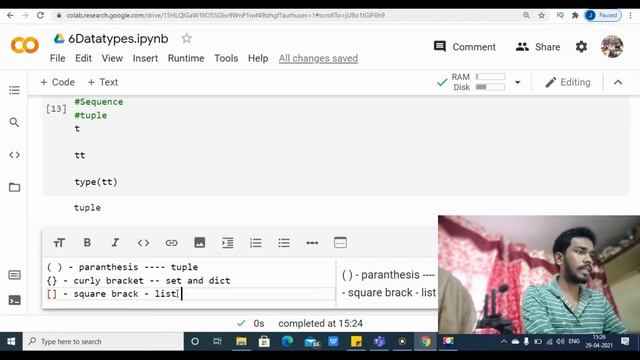Open the Windows Start menu
Viewport: 640px width, 360px height.
click(11, 341)
